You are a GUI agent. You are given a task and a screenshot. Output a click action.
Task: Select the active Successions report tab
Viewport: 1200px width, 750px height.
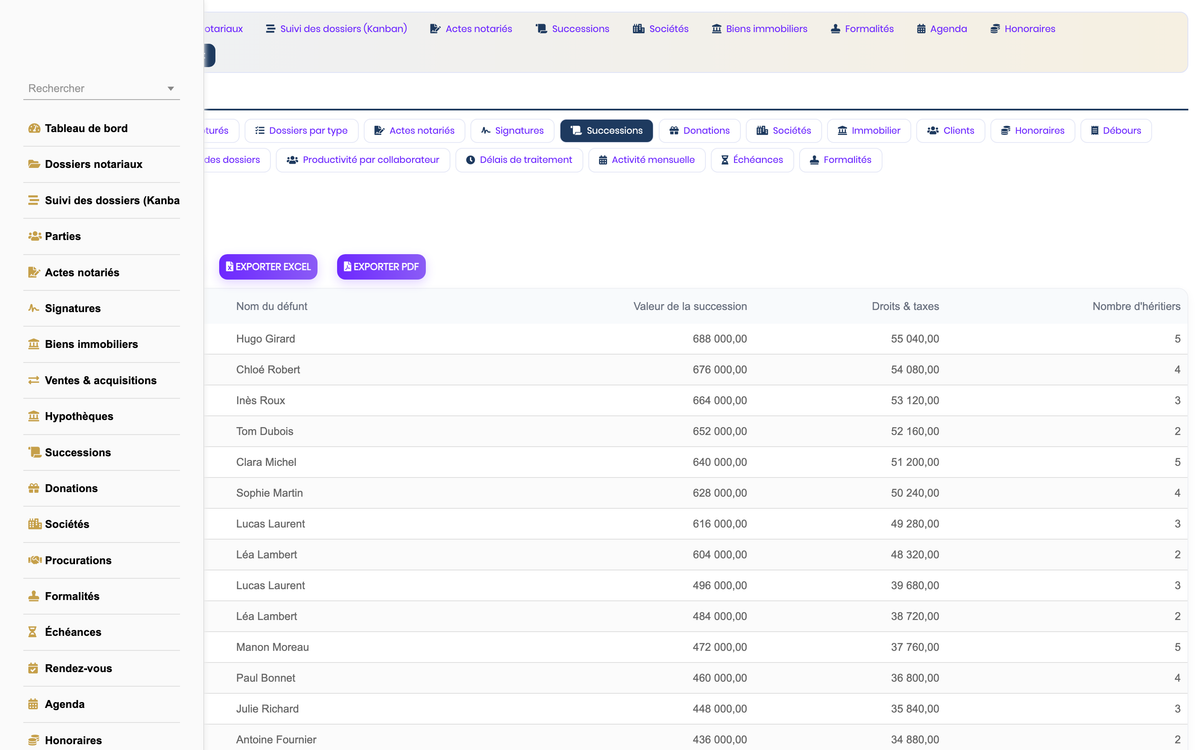coord(606,131)
